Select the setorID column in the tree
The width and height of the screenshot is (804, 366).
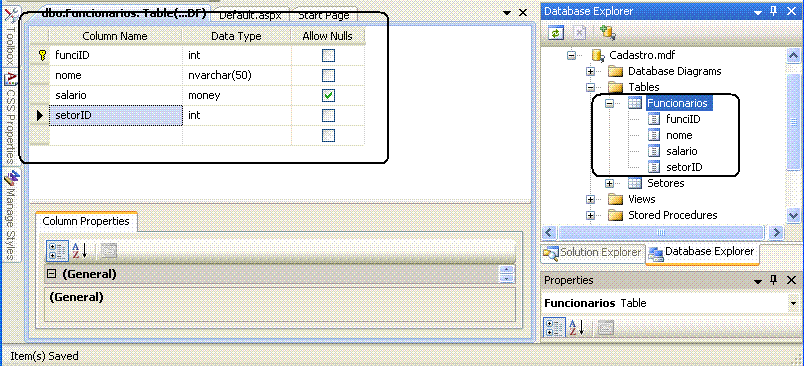coord(684,167)
